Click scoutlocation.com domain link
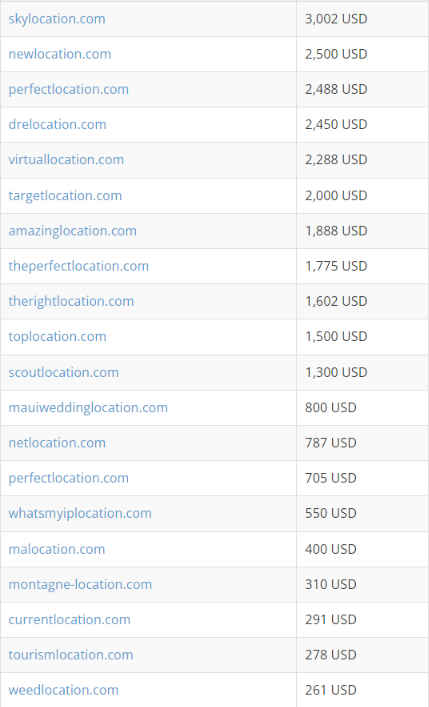The height and width of the screenshot is (707, 429). 64,372
